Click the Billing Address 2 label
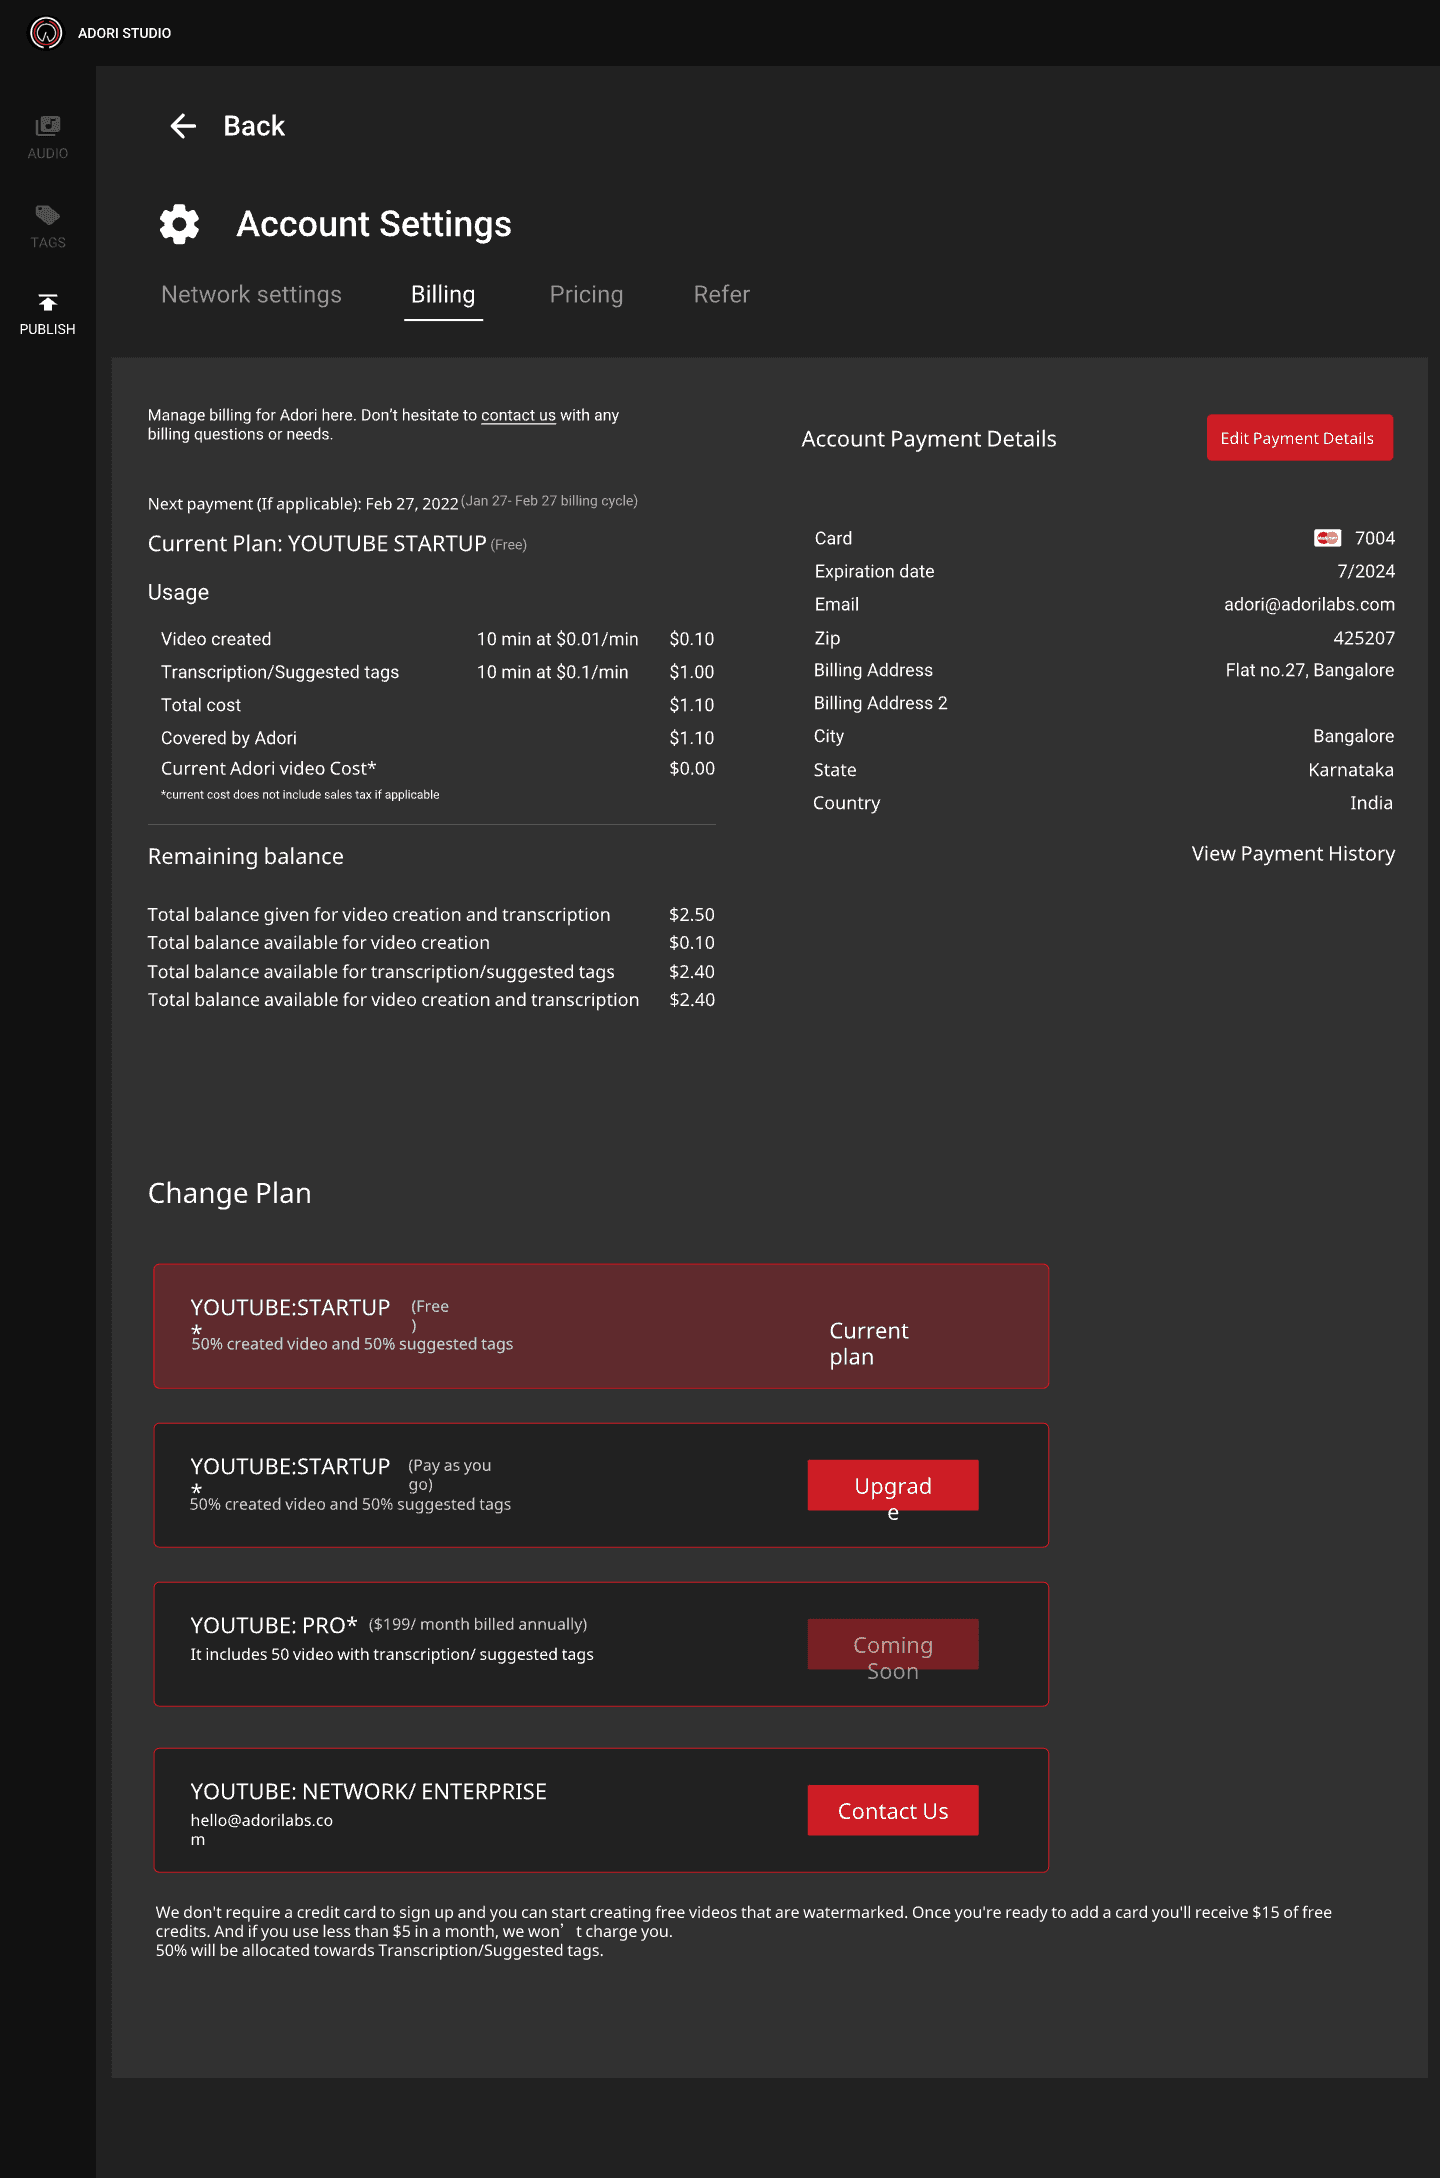 pyautogui.click(x=881, y=703)
